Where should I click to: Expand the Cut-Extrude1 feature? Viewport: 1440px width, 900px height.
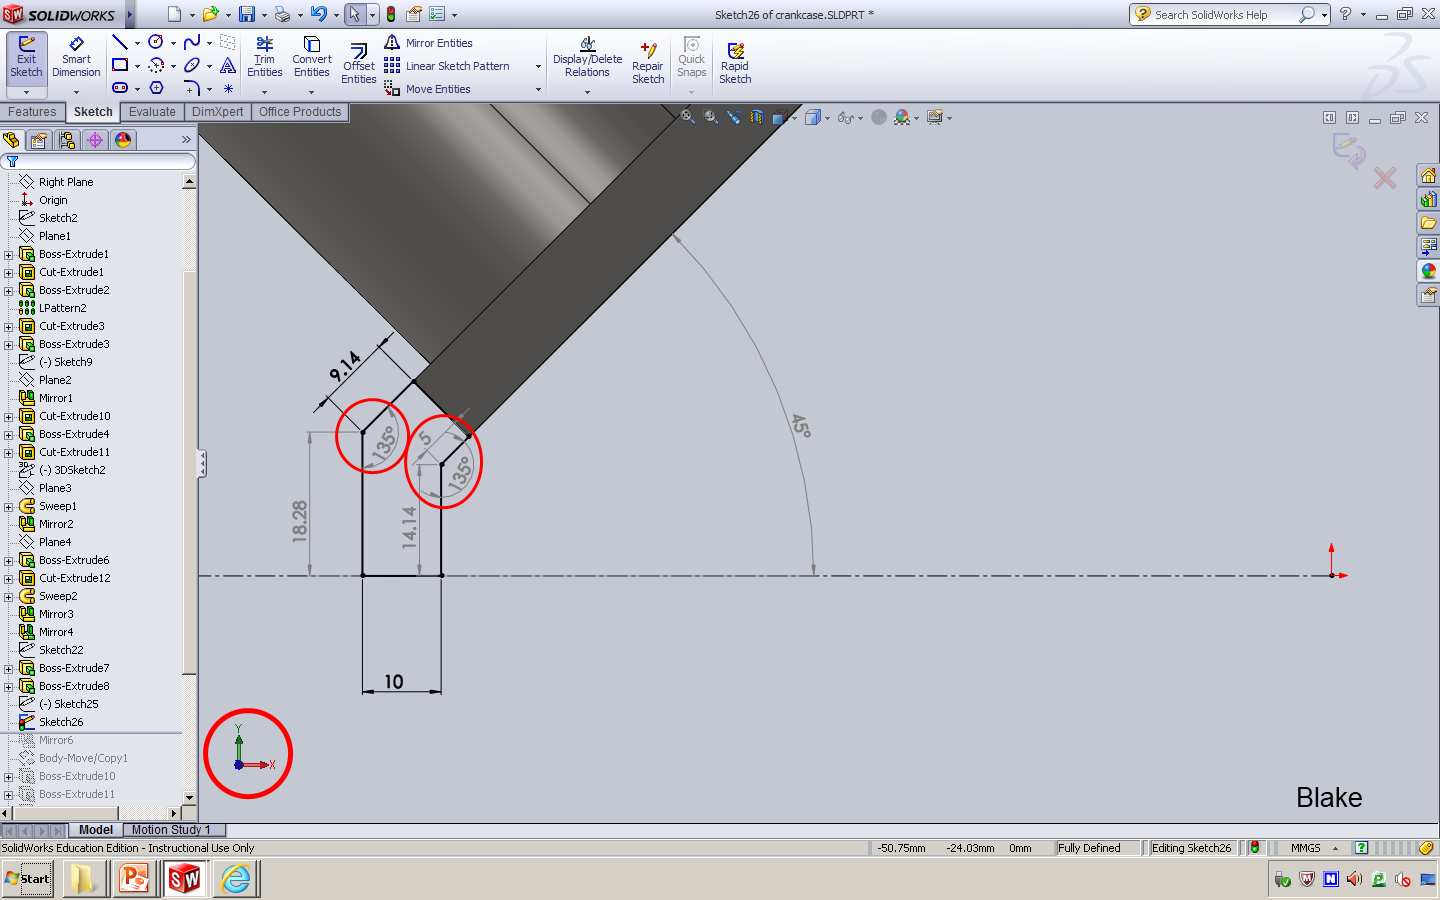(x=9, y=273)
